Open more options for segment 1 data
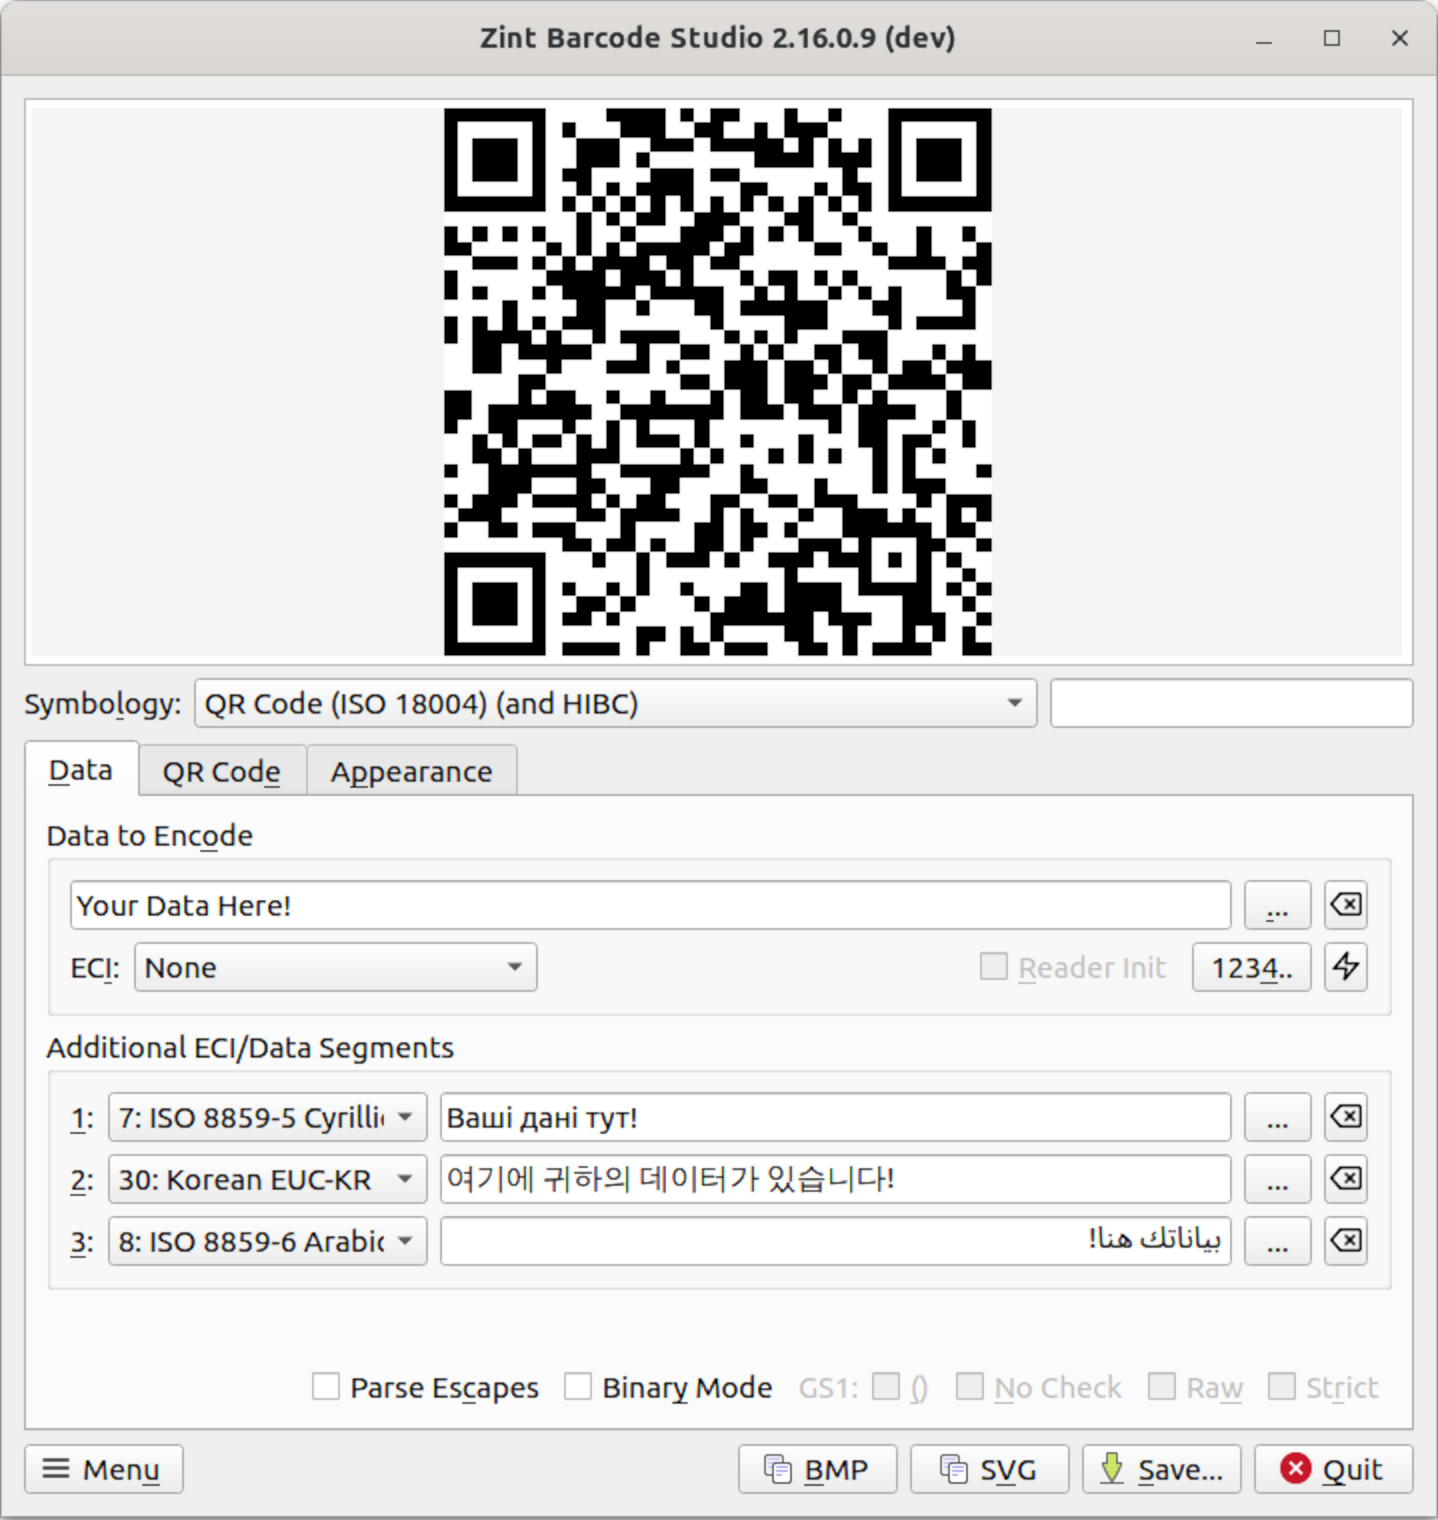This screenshot has height=1520, width=1438. (x=1277, y=1116)
